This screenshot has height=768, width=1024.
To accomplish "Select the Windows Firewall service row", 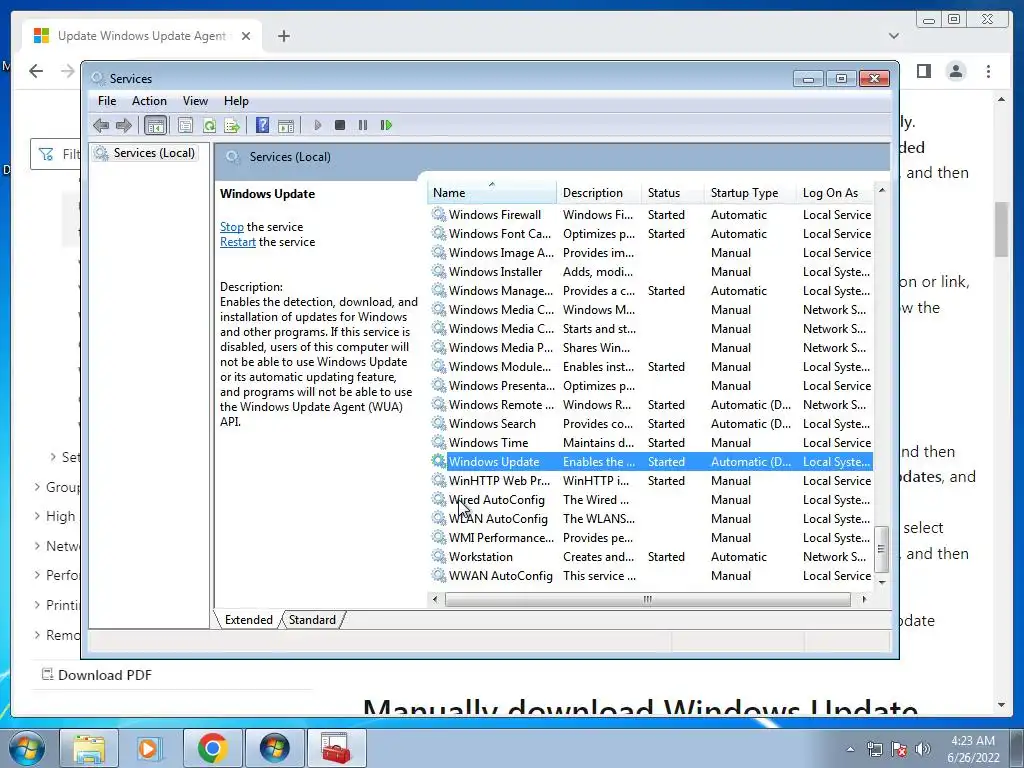I will pos(651,214).
